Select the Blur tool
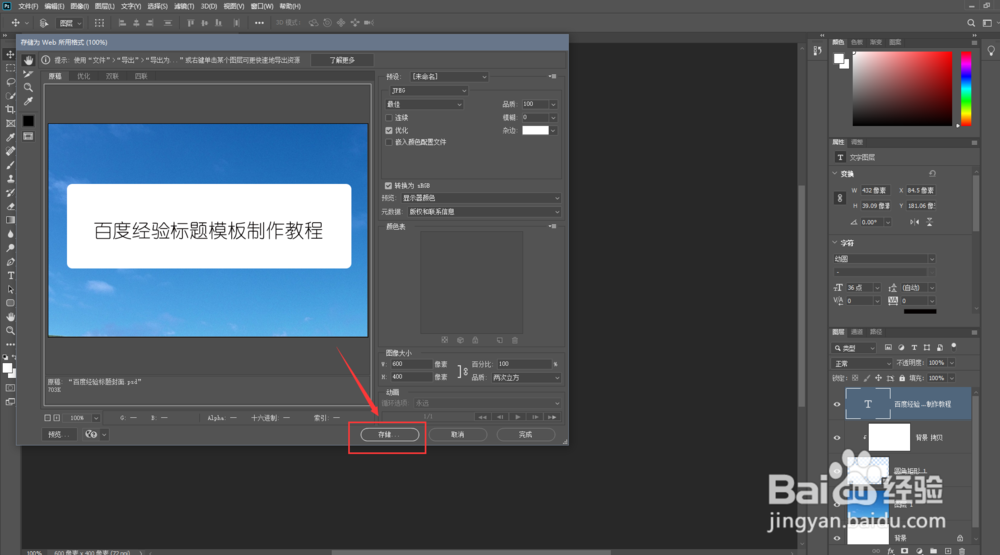The height and width of the screenshot is (555, 1000). coord(10,234)
